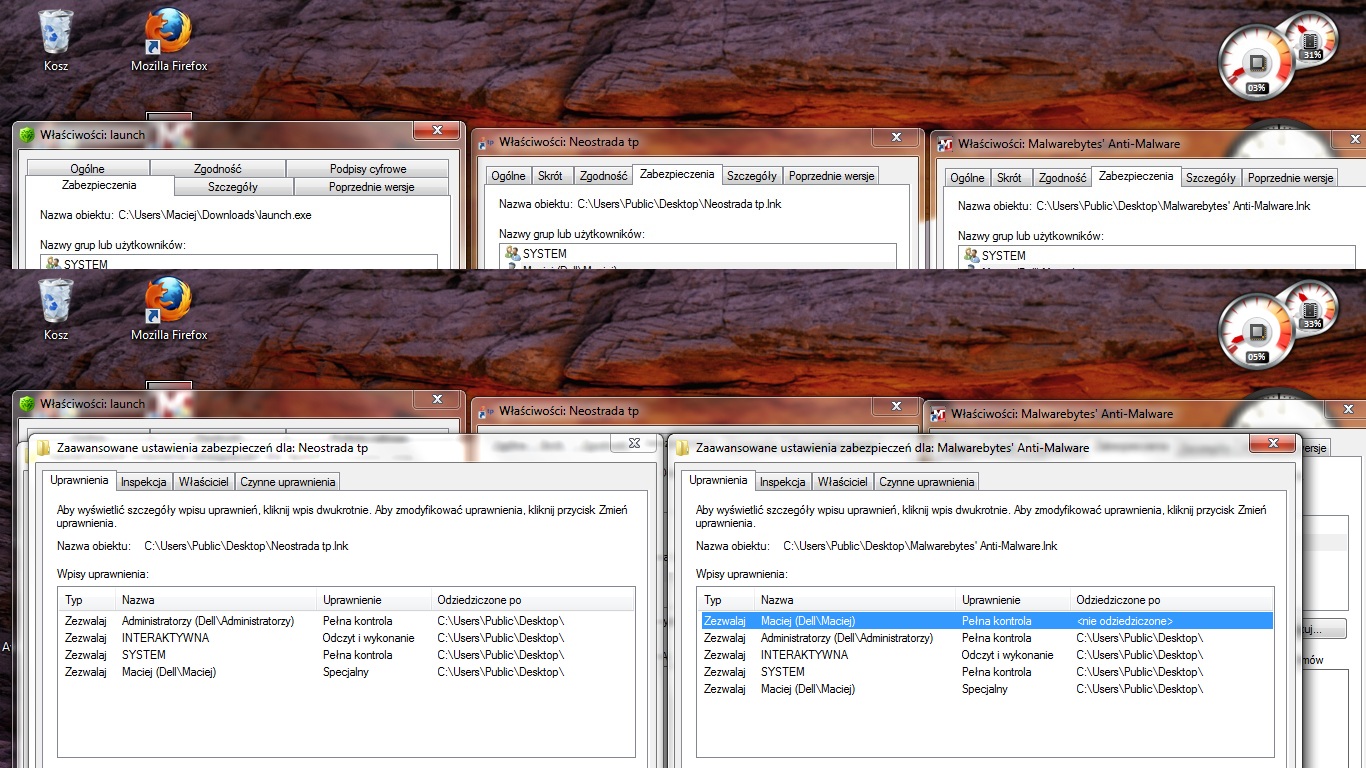This screenshot has width=1366, height=768.
Task: Open the Inspekcja tab in the Neostrada tp advanced dialog
Action: tap(143, 482)
